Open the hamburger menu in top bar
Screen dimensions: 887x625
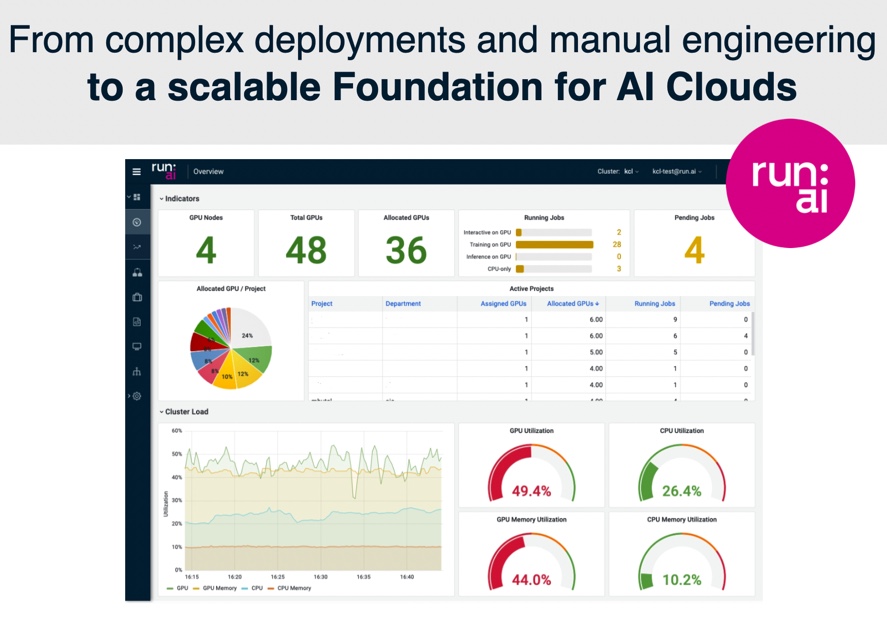click(136, 171)
